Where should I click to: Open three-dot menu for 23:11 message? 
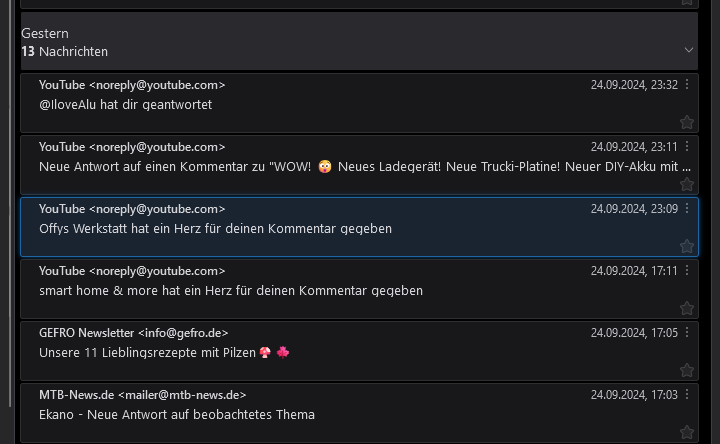687,147
